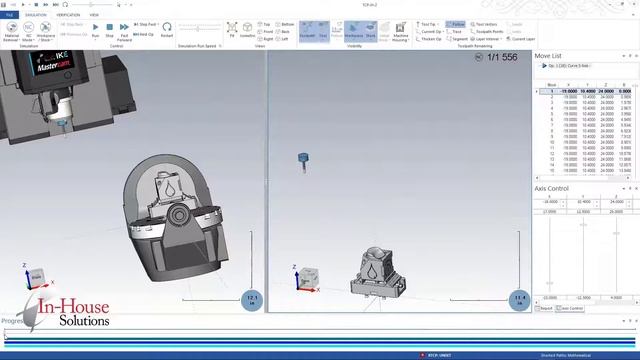Toggle the Segment toolpath option

click(x=457, y=39)
